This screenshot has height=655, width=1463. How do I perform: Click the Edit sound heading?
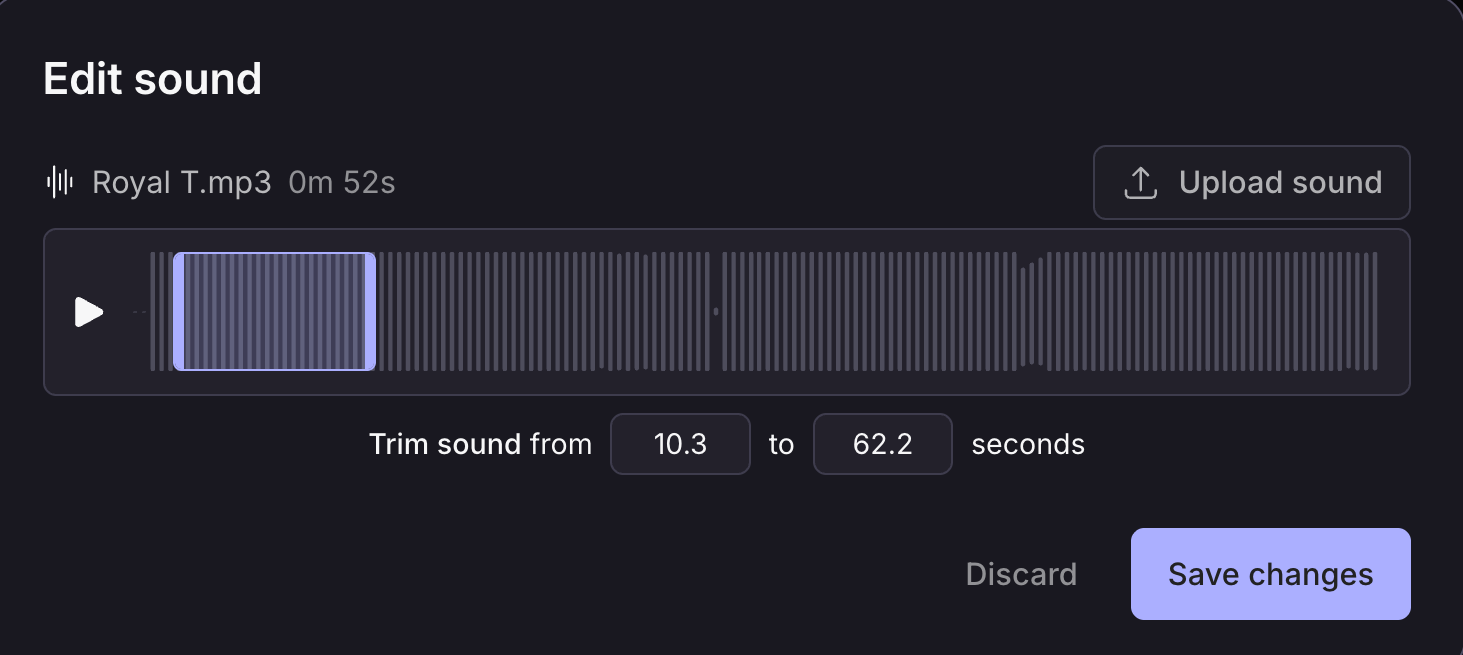pyautogui.click(x=153, y=79)
